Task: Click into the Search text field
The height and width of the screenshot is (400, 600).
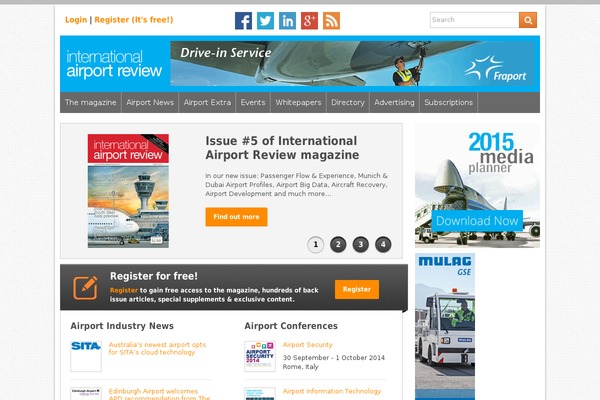Action: tap(474, 20)
